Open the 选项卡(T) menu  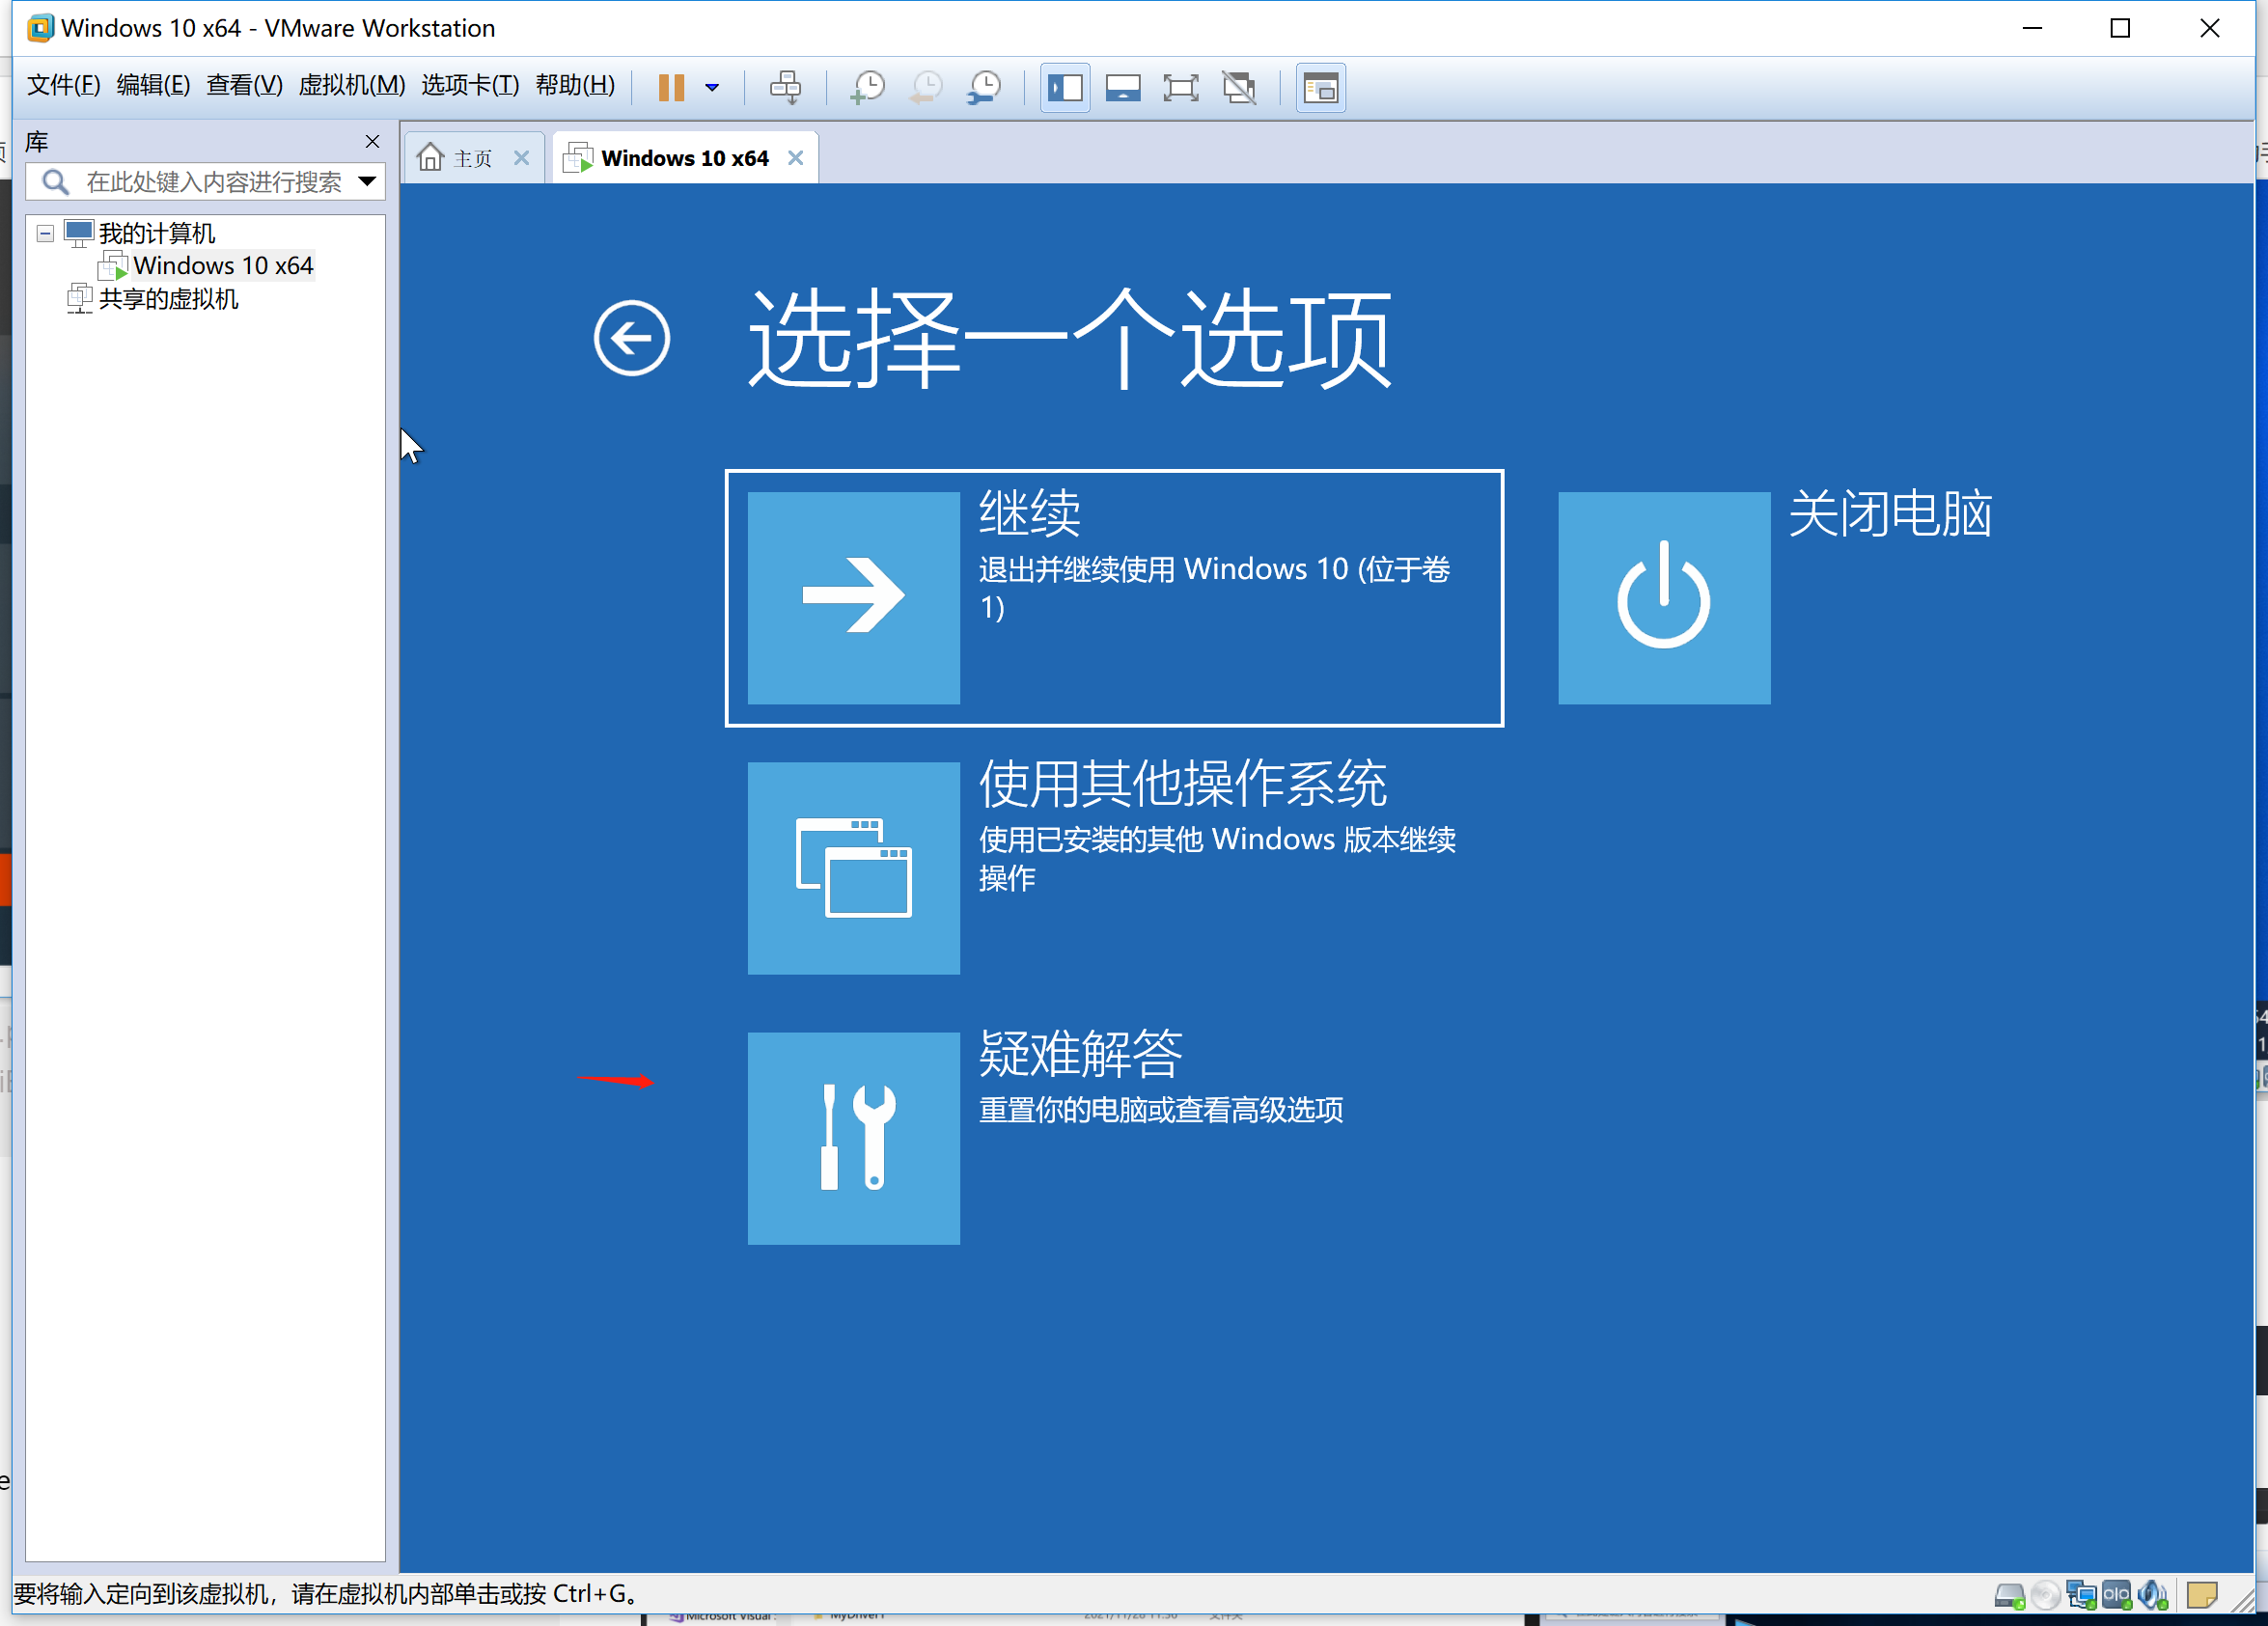click(469, 85)
